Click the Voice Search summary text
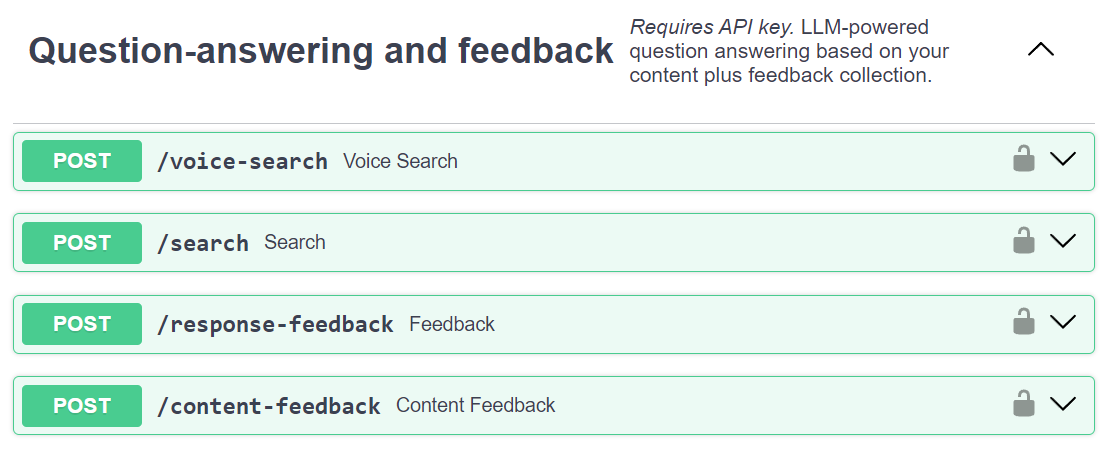 (400, 161)
